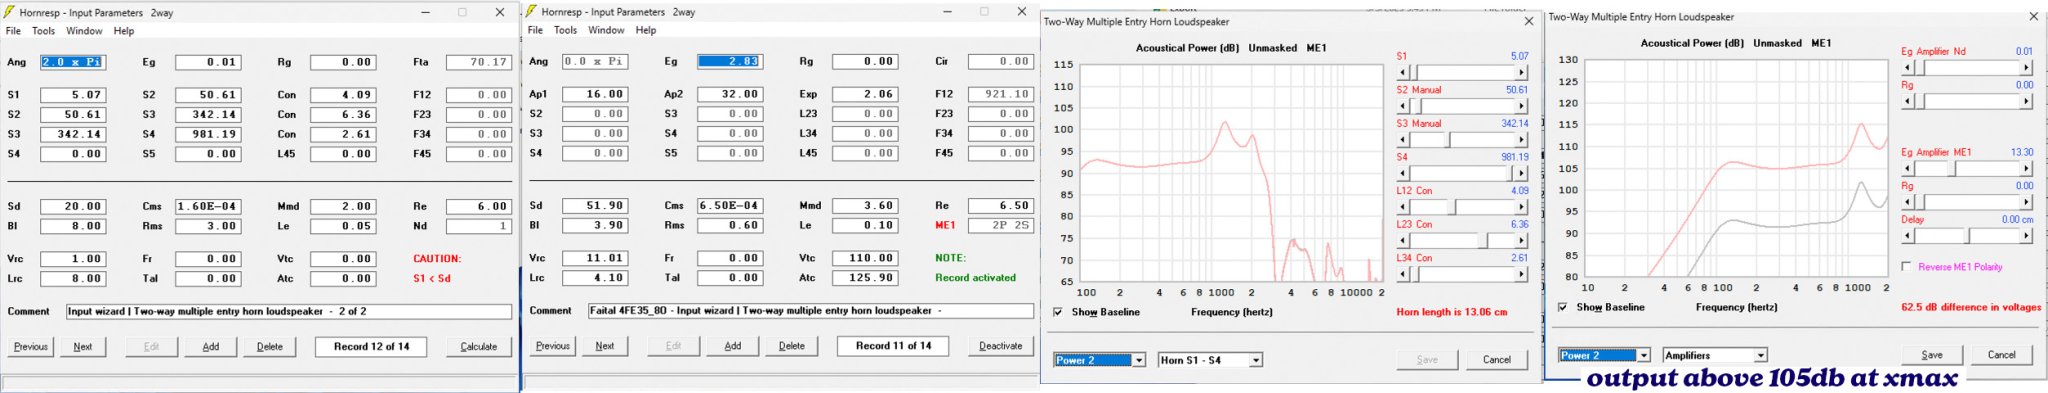The width and height of the screenshot is (2048, 393).
Task: Click Ang field showing 2.0 x Pi
Action: 72,62
